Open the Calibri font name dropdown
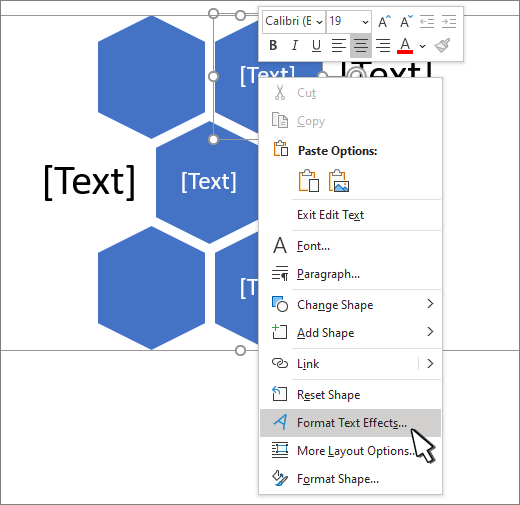 point(319,22)
